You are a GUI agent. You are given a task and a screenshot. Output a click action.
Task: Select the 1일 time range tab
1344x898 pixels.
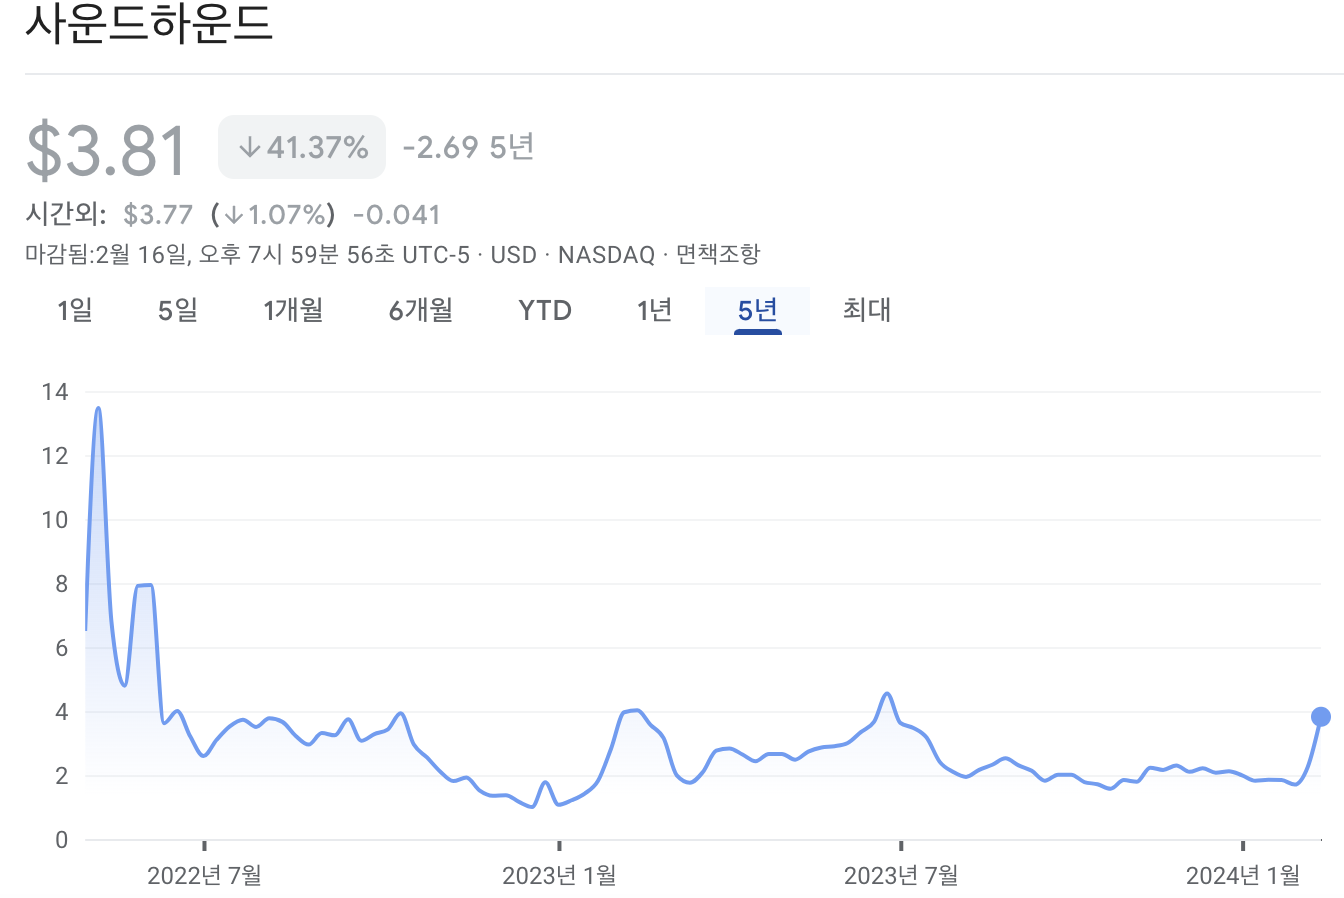76,310
